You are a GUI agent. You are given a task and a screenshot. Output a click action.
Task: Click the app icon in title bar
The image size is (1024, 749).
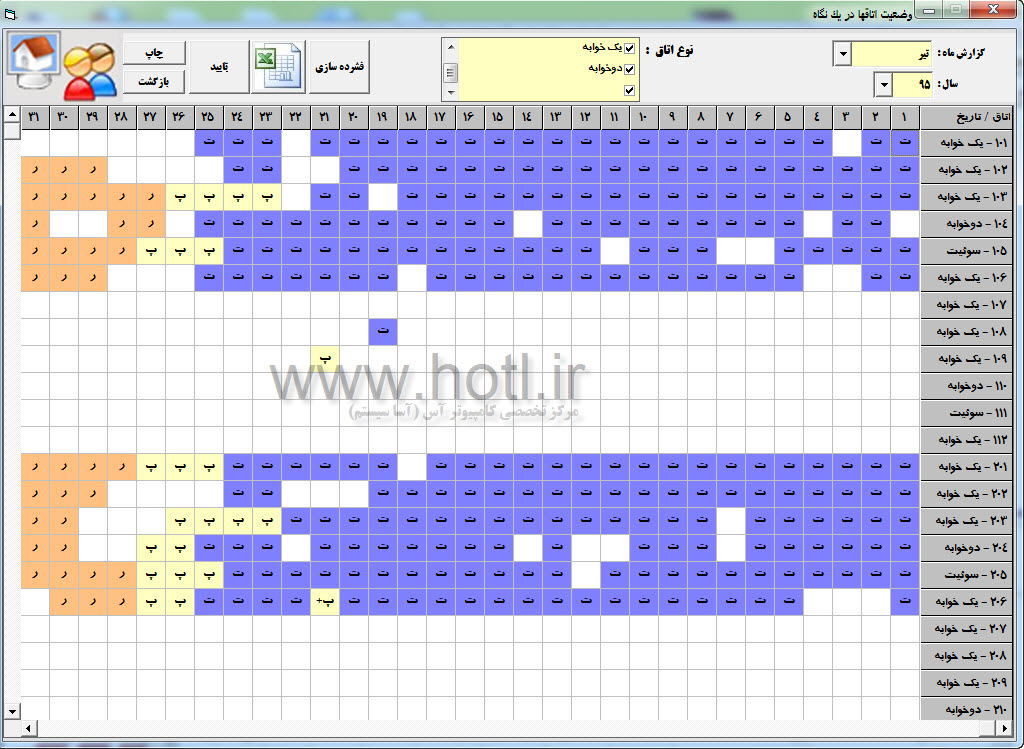[10, 13]
